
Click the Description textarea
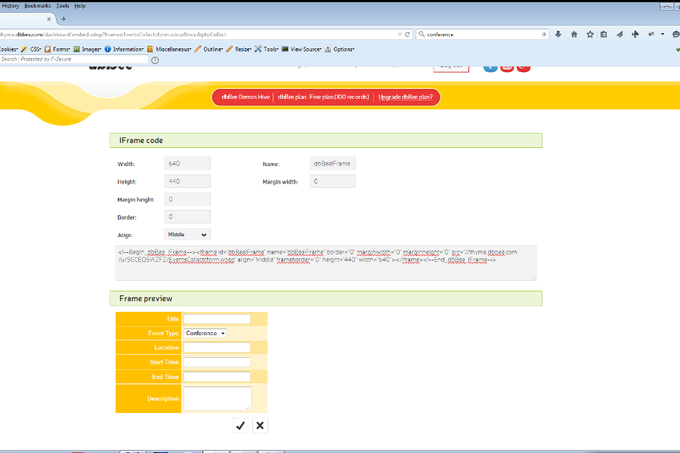(x=217, y=398)
